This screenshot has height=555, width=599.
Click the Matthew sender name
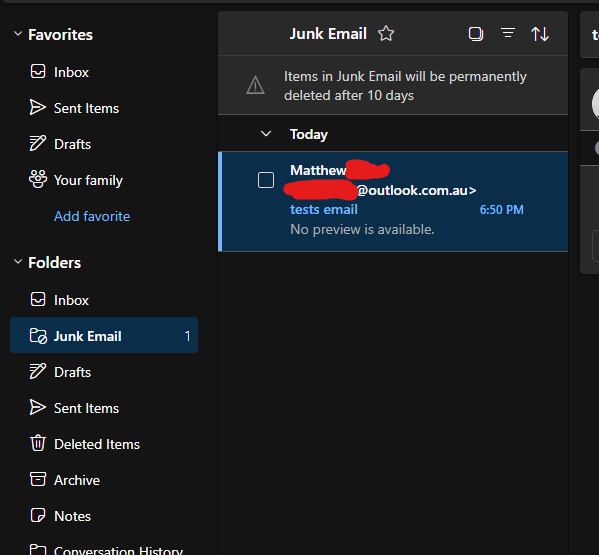tap(318, 170)
